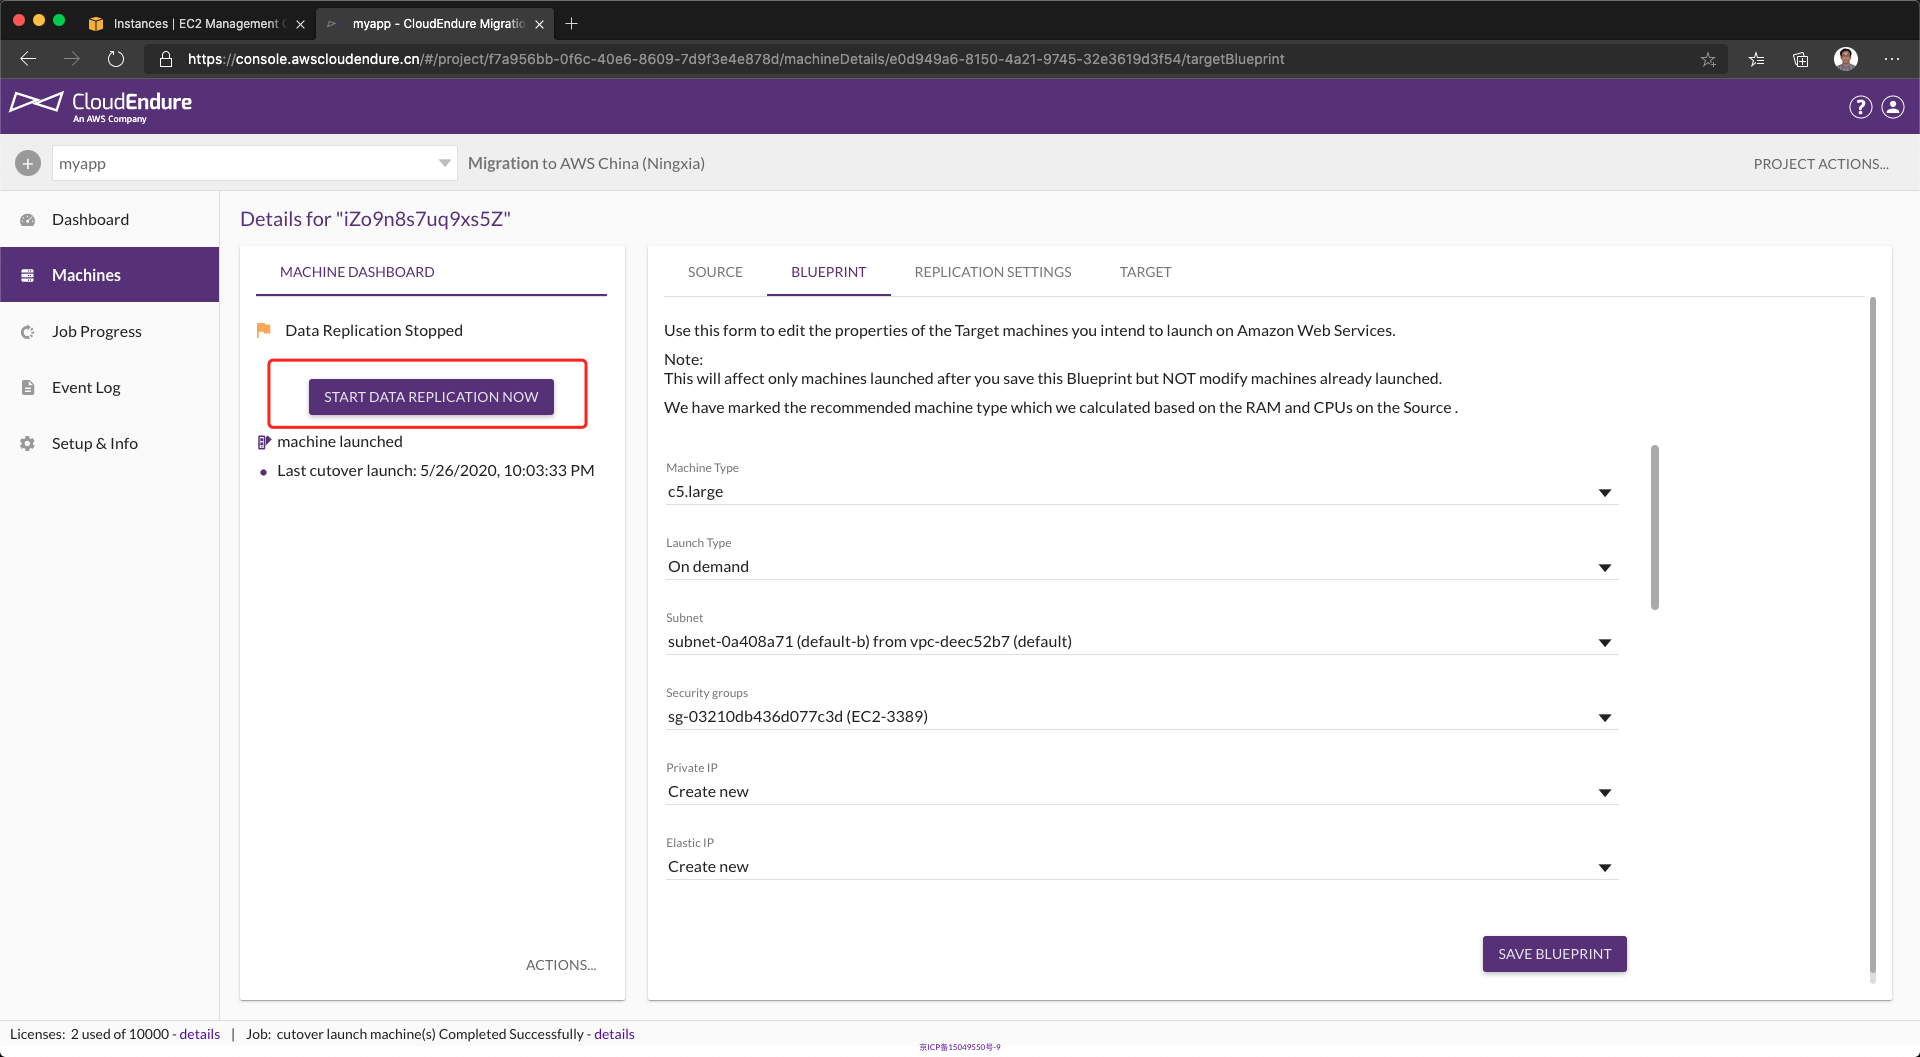Switch to the Replication Settings tab
Viewport: 1920px width, 1057px height.
(992, 272)
